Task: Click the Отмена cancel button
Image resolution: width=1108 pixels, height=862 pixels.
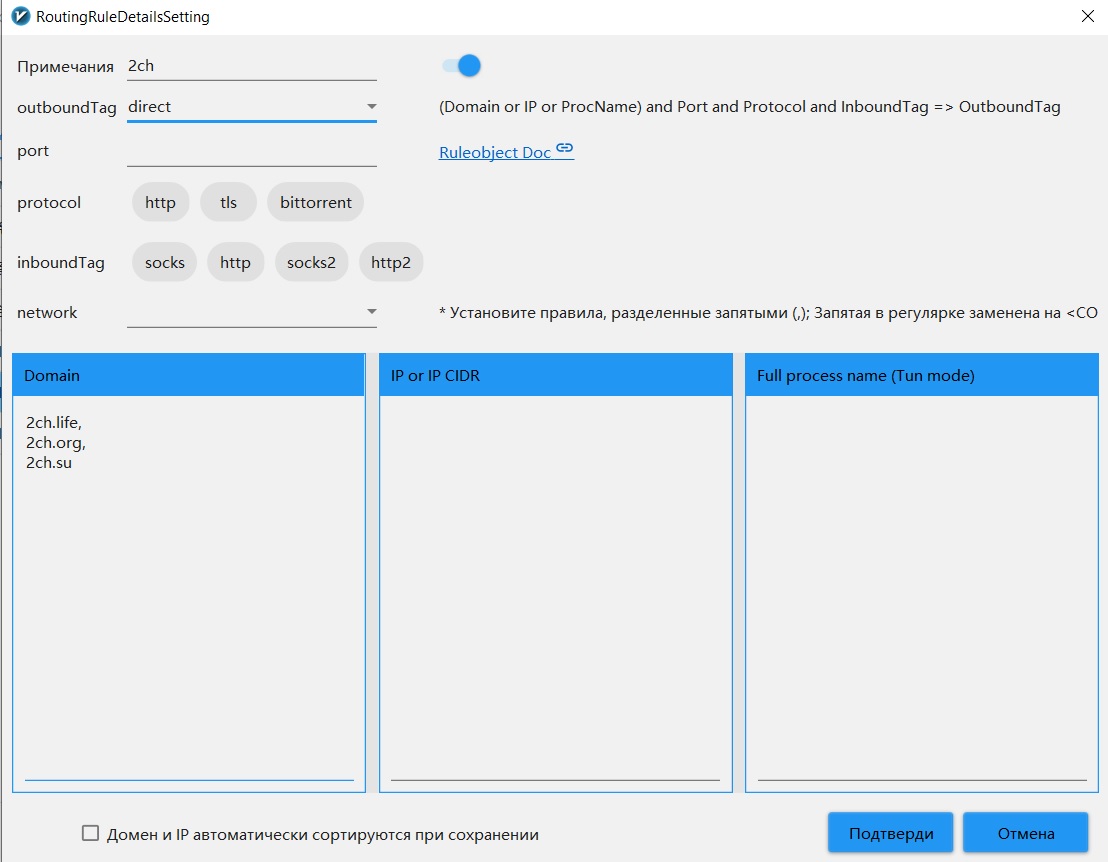Action: click(1025, 833)
